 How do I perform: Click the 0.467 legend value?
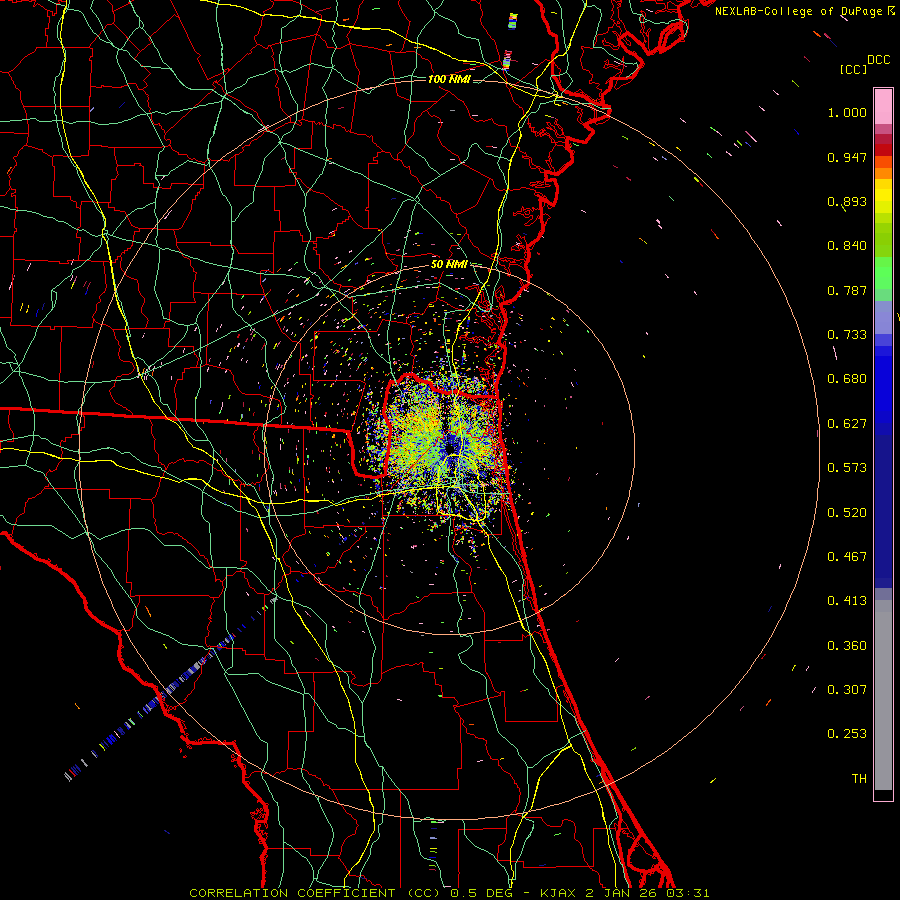[847, 557]
